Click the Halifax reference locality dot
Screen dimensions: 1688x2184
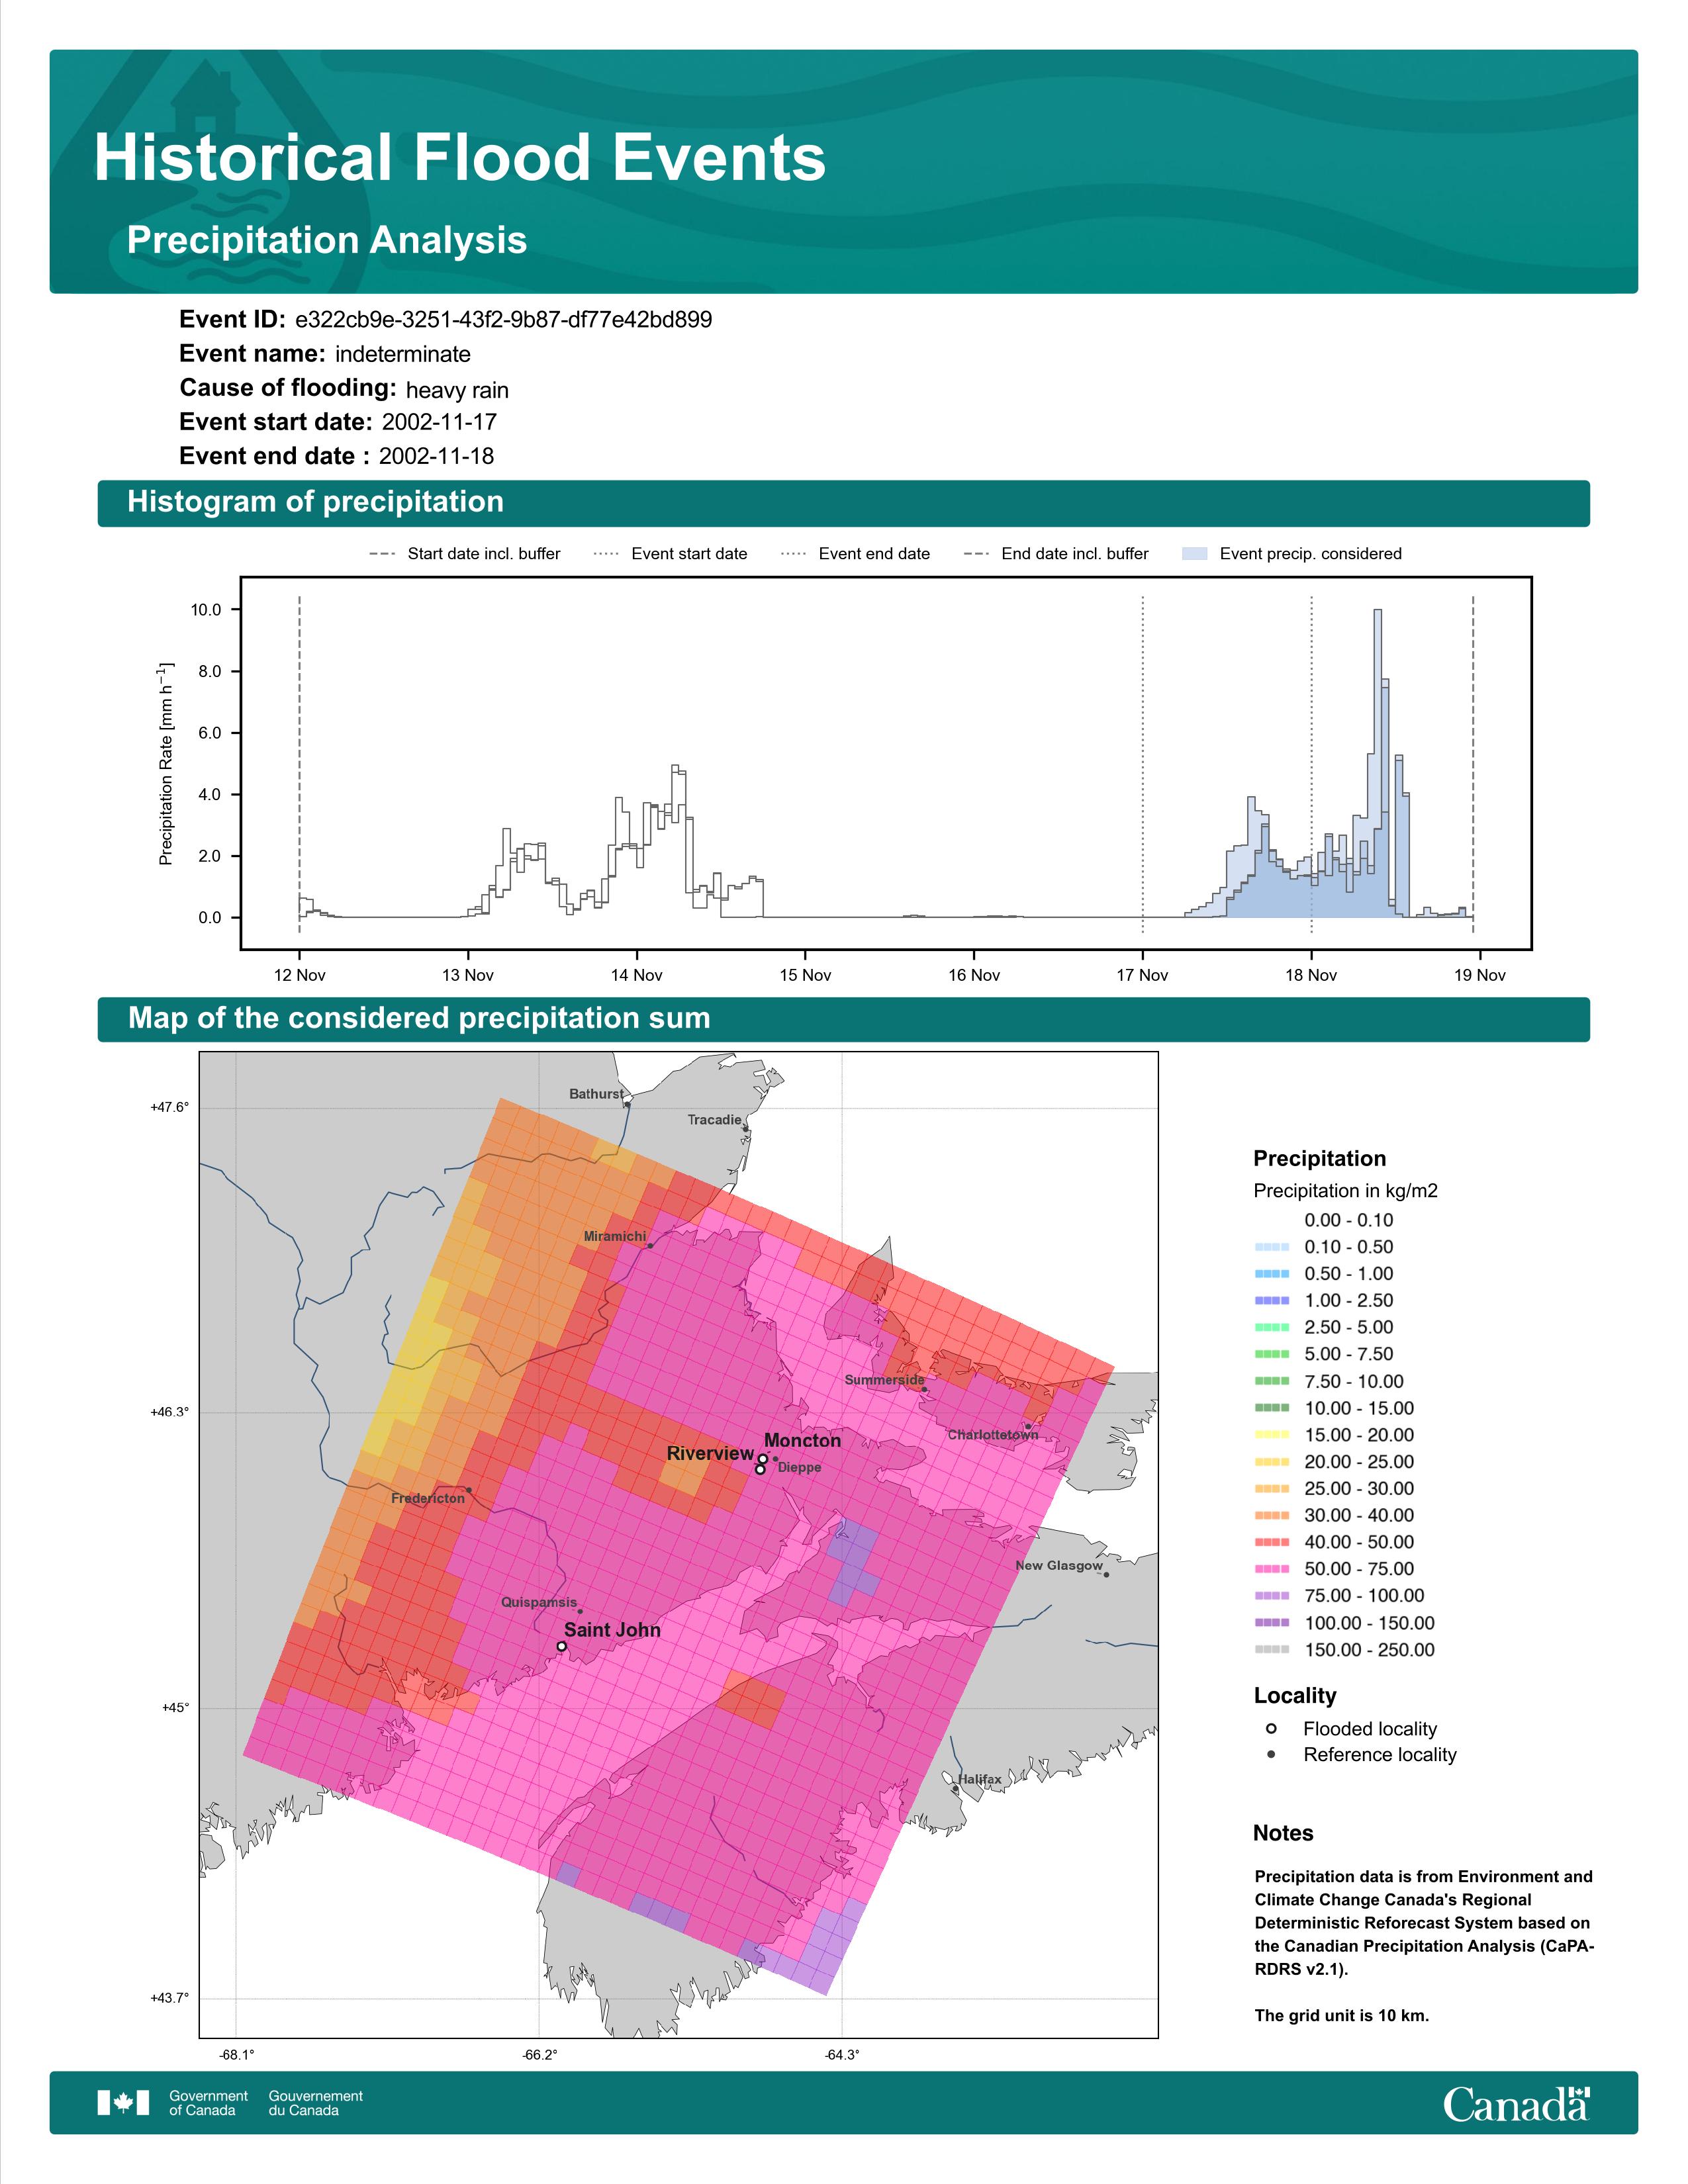(x=955, y=1789)
